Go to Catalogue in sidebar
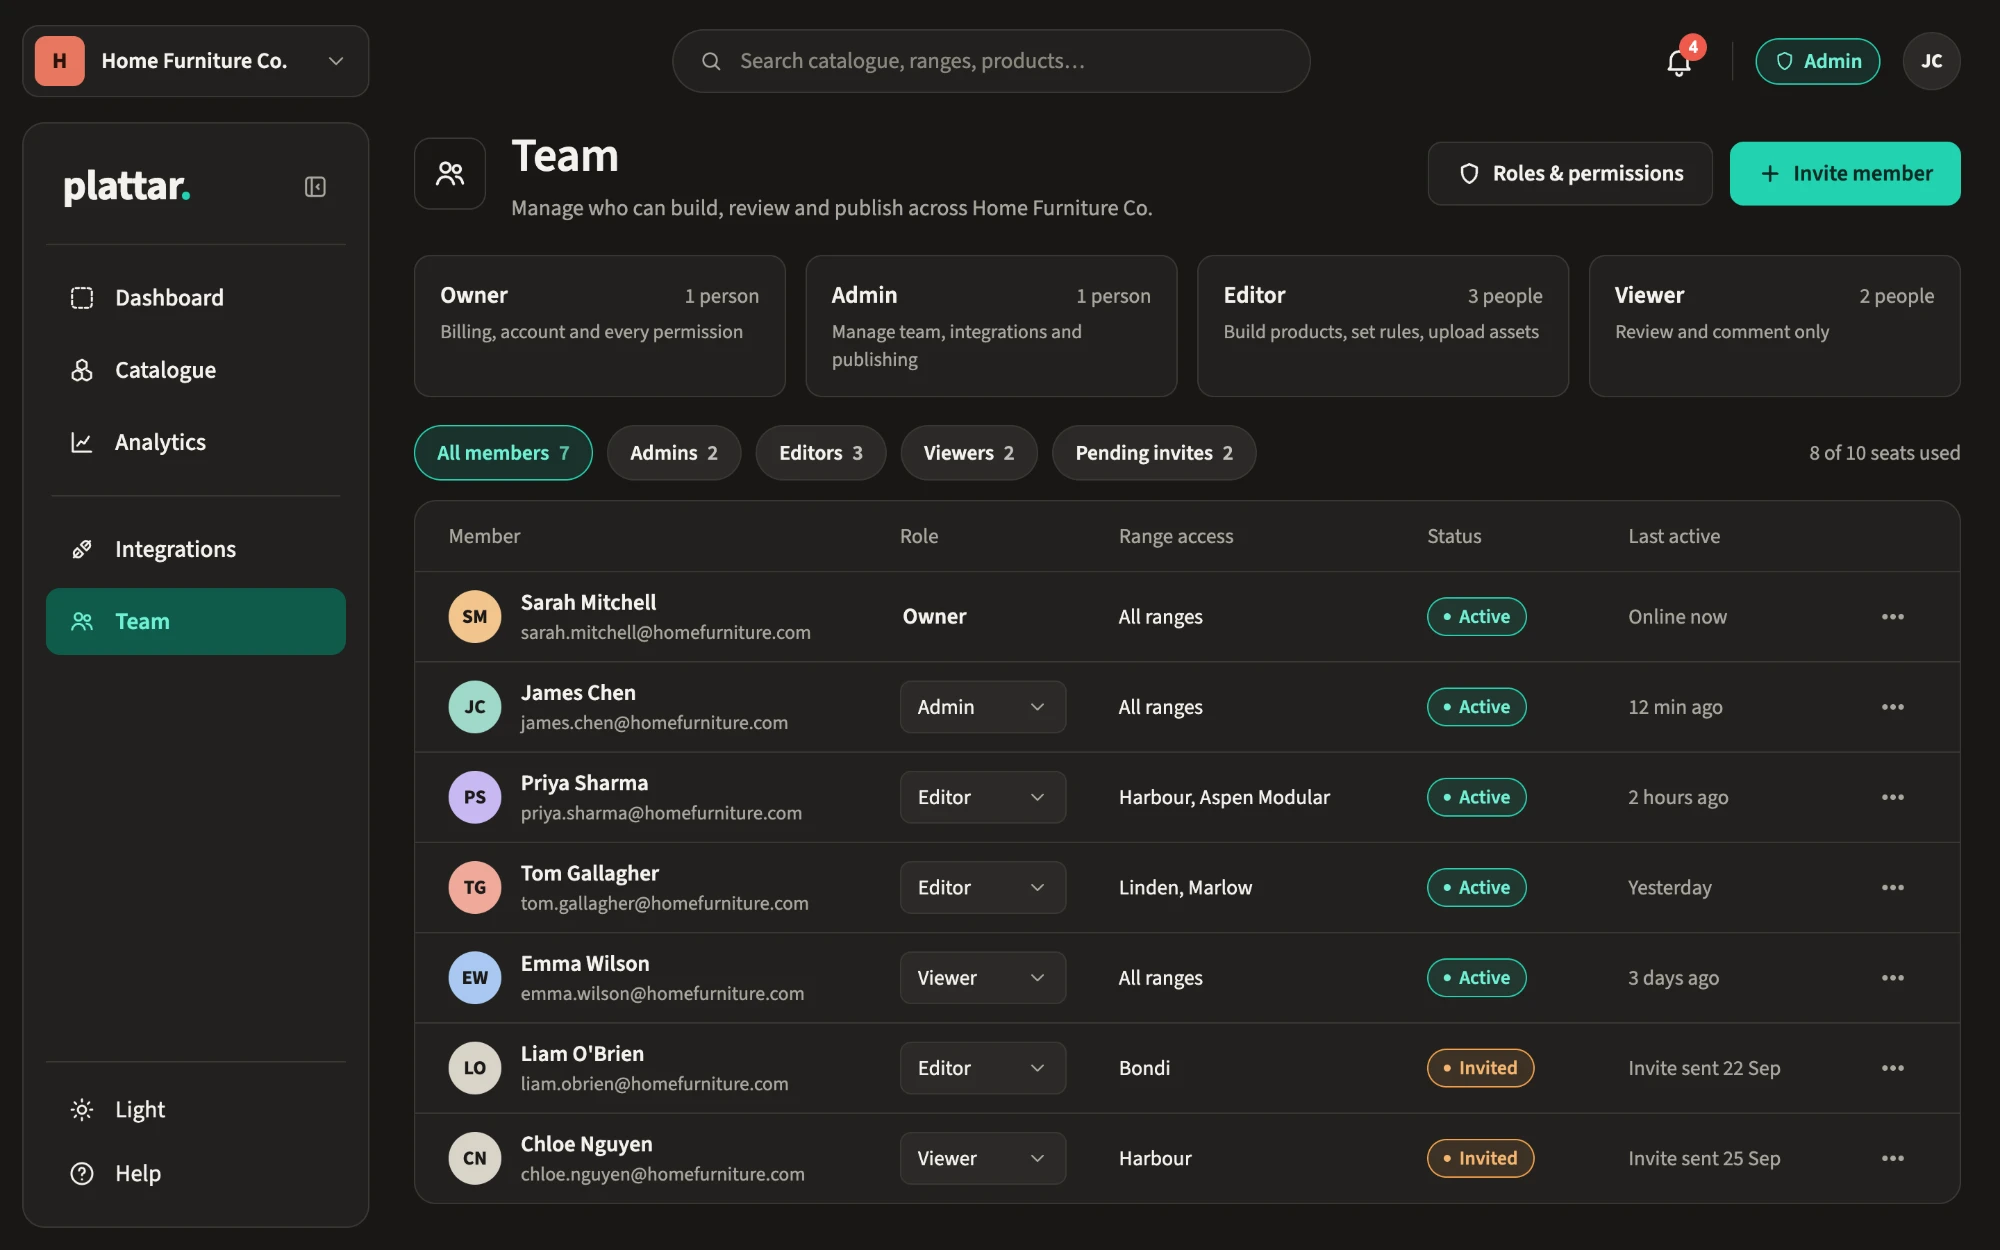 196,370
